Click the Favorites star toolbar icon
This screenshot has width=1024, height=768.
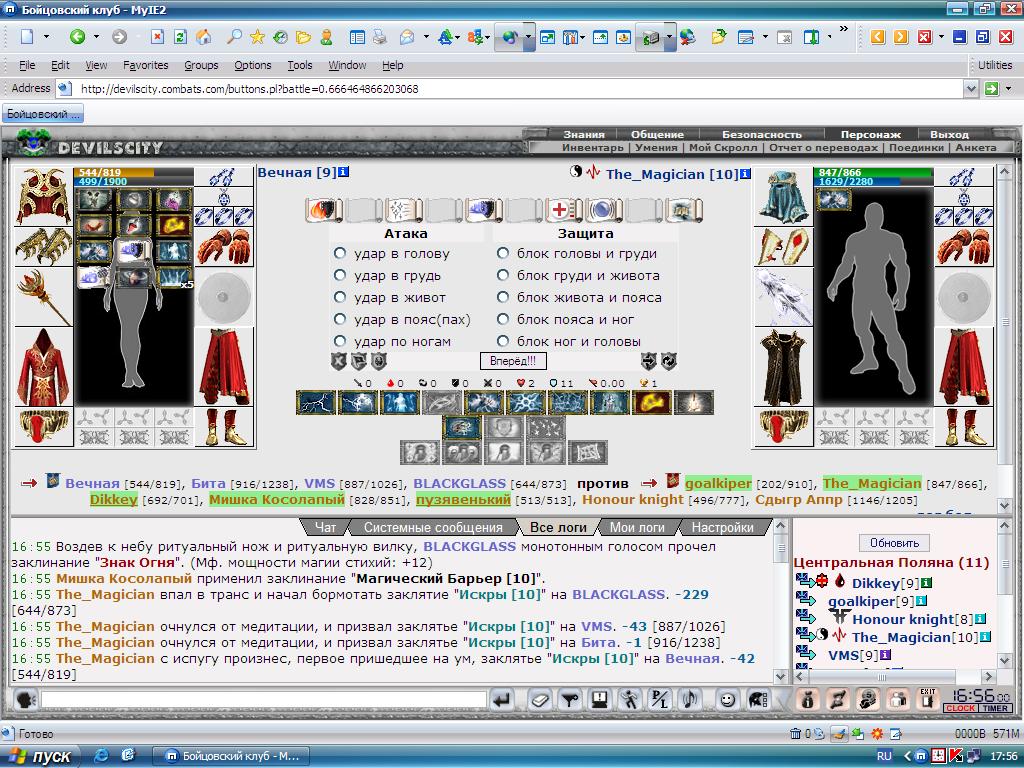[x=257, y=37]
